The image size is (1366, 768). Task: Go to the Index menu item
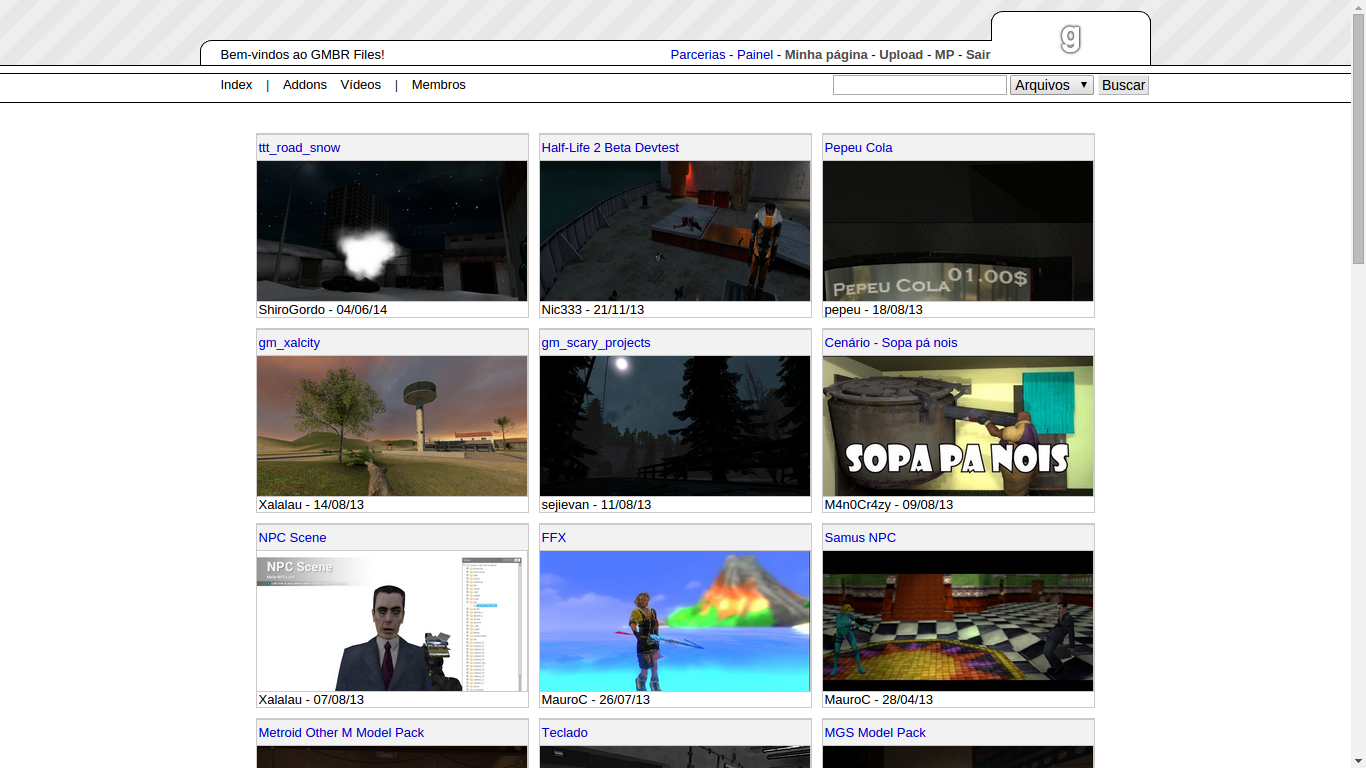(236, 85)
